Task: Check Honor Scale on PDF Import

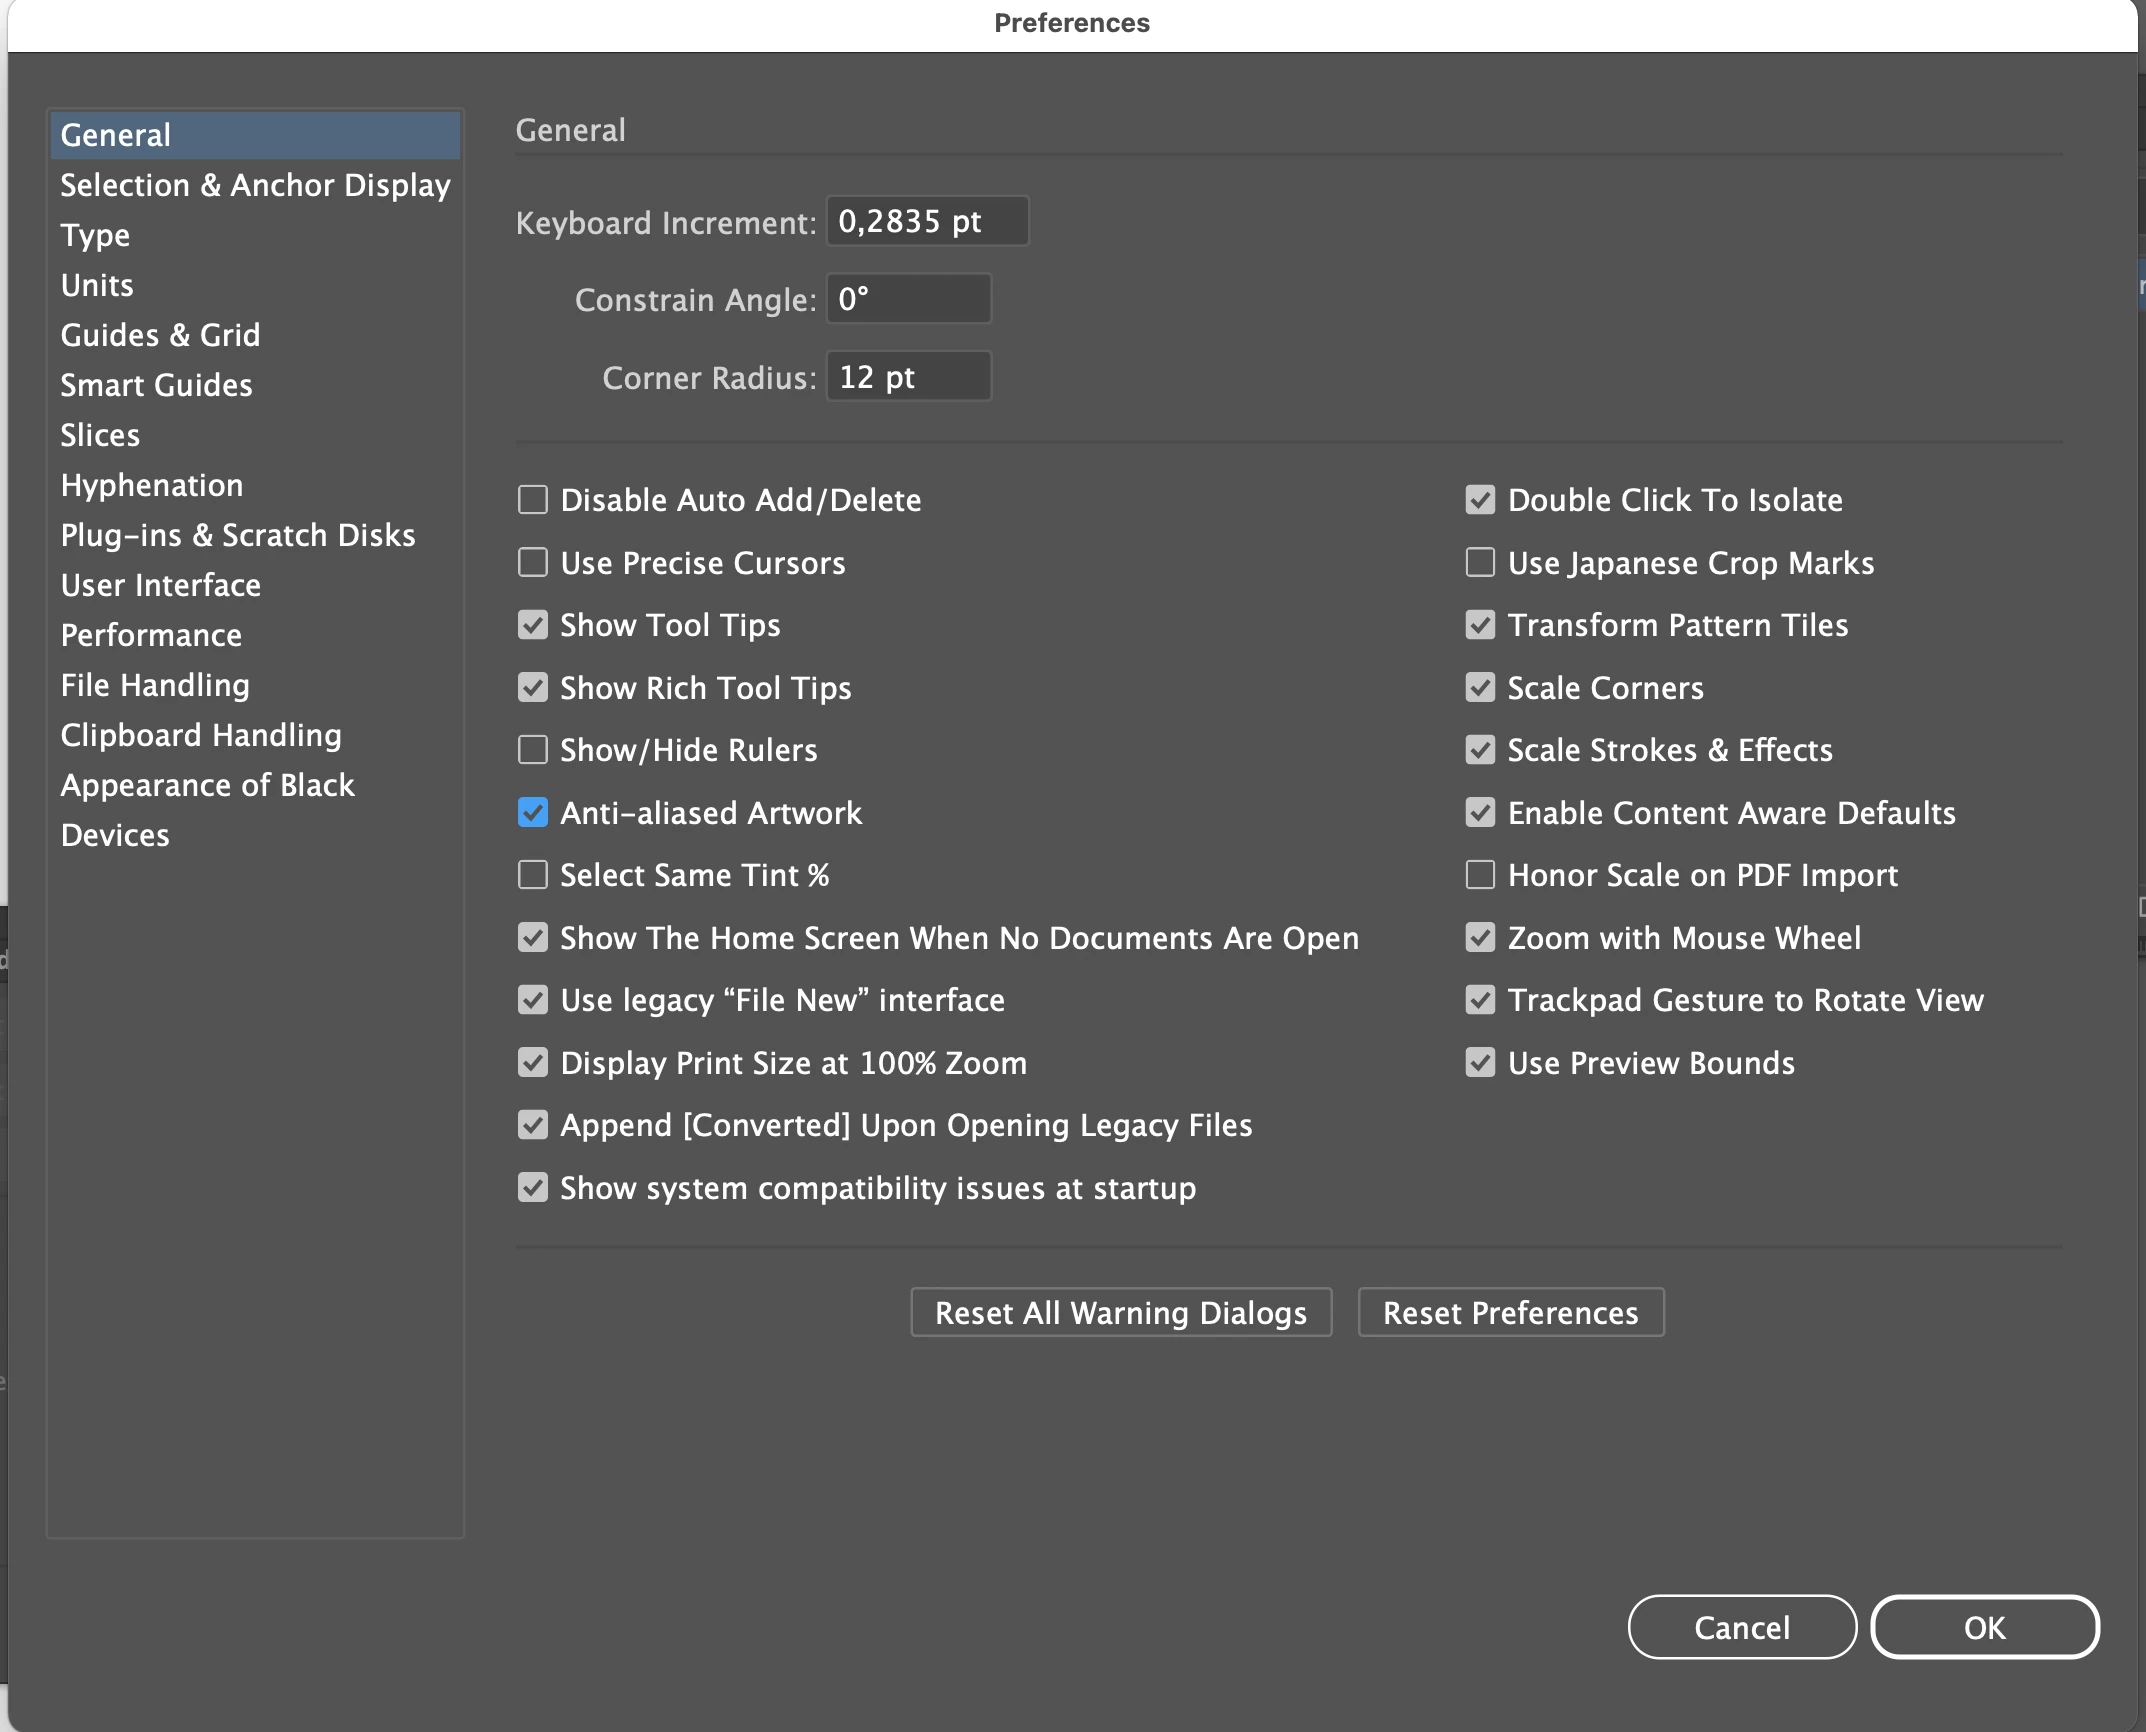Action: [1480, 875]
